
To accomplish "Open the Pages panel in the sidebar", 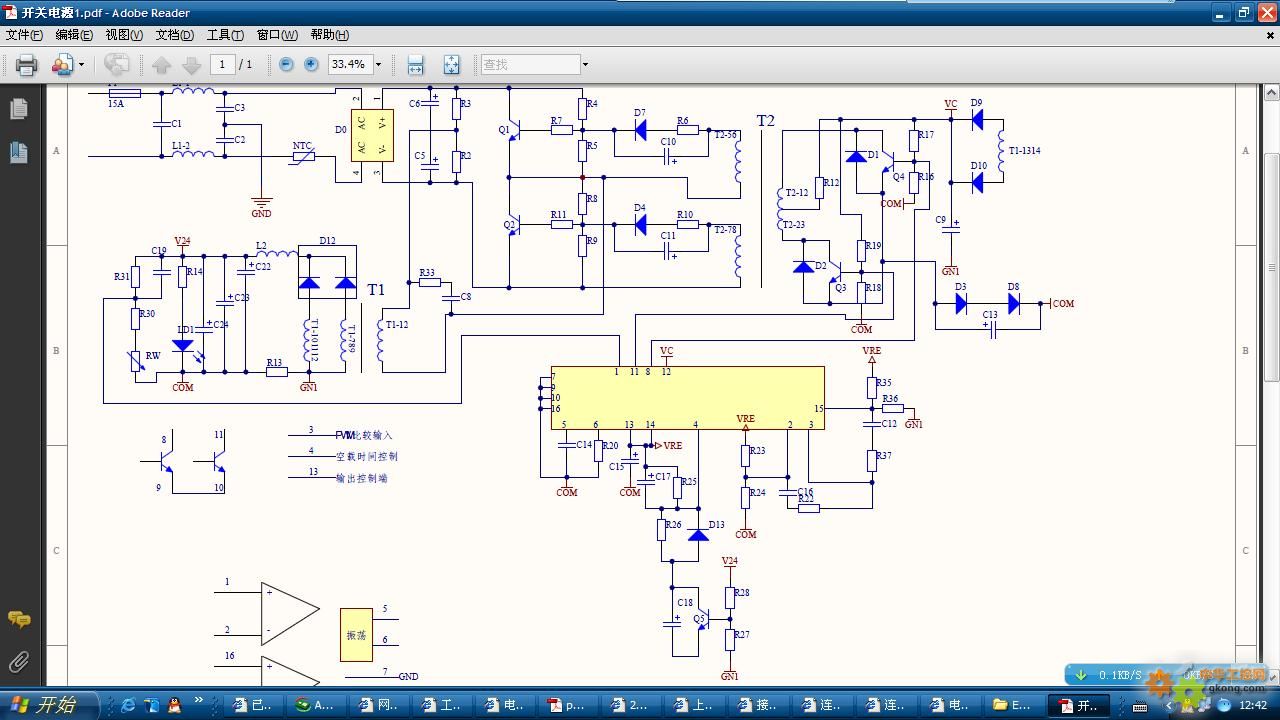I will tap(18, 108).
